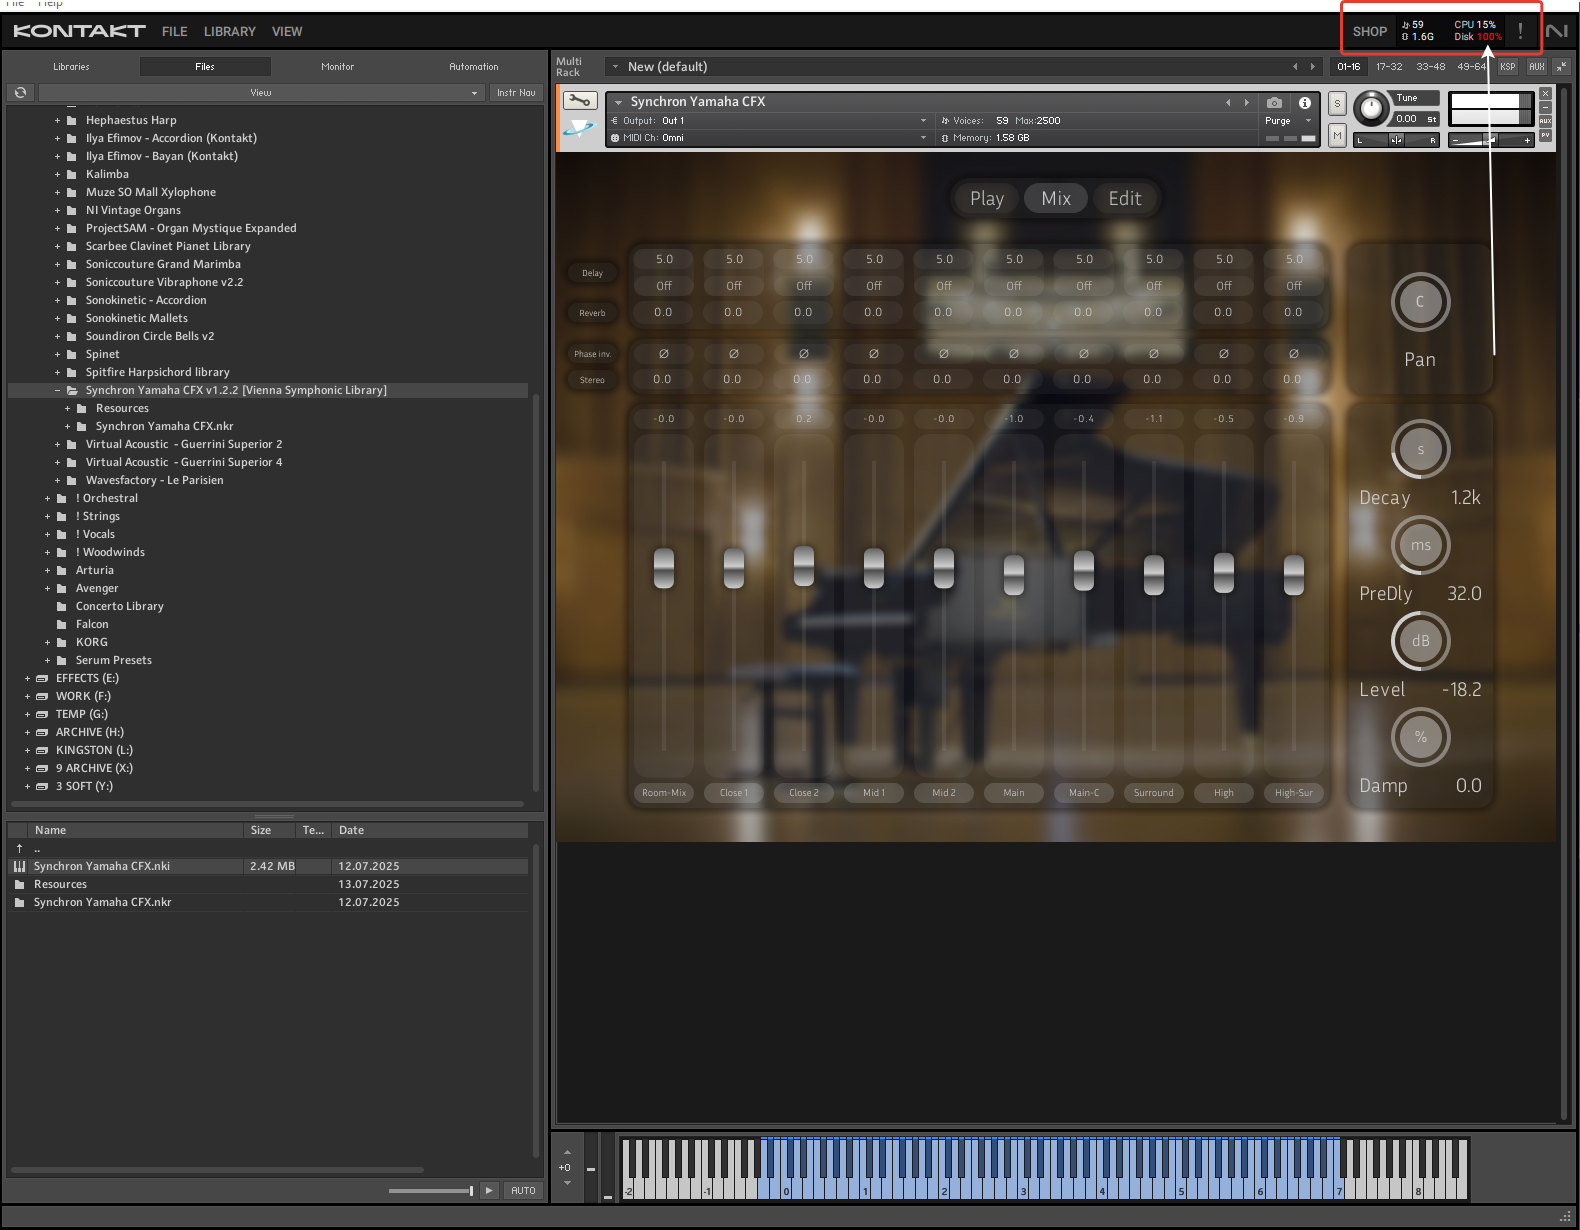
Task: Switch instrument to Edit page
Action: click(x=1125, y=198)
